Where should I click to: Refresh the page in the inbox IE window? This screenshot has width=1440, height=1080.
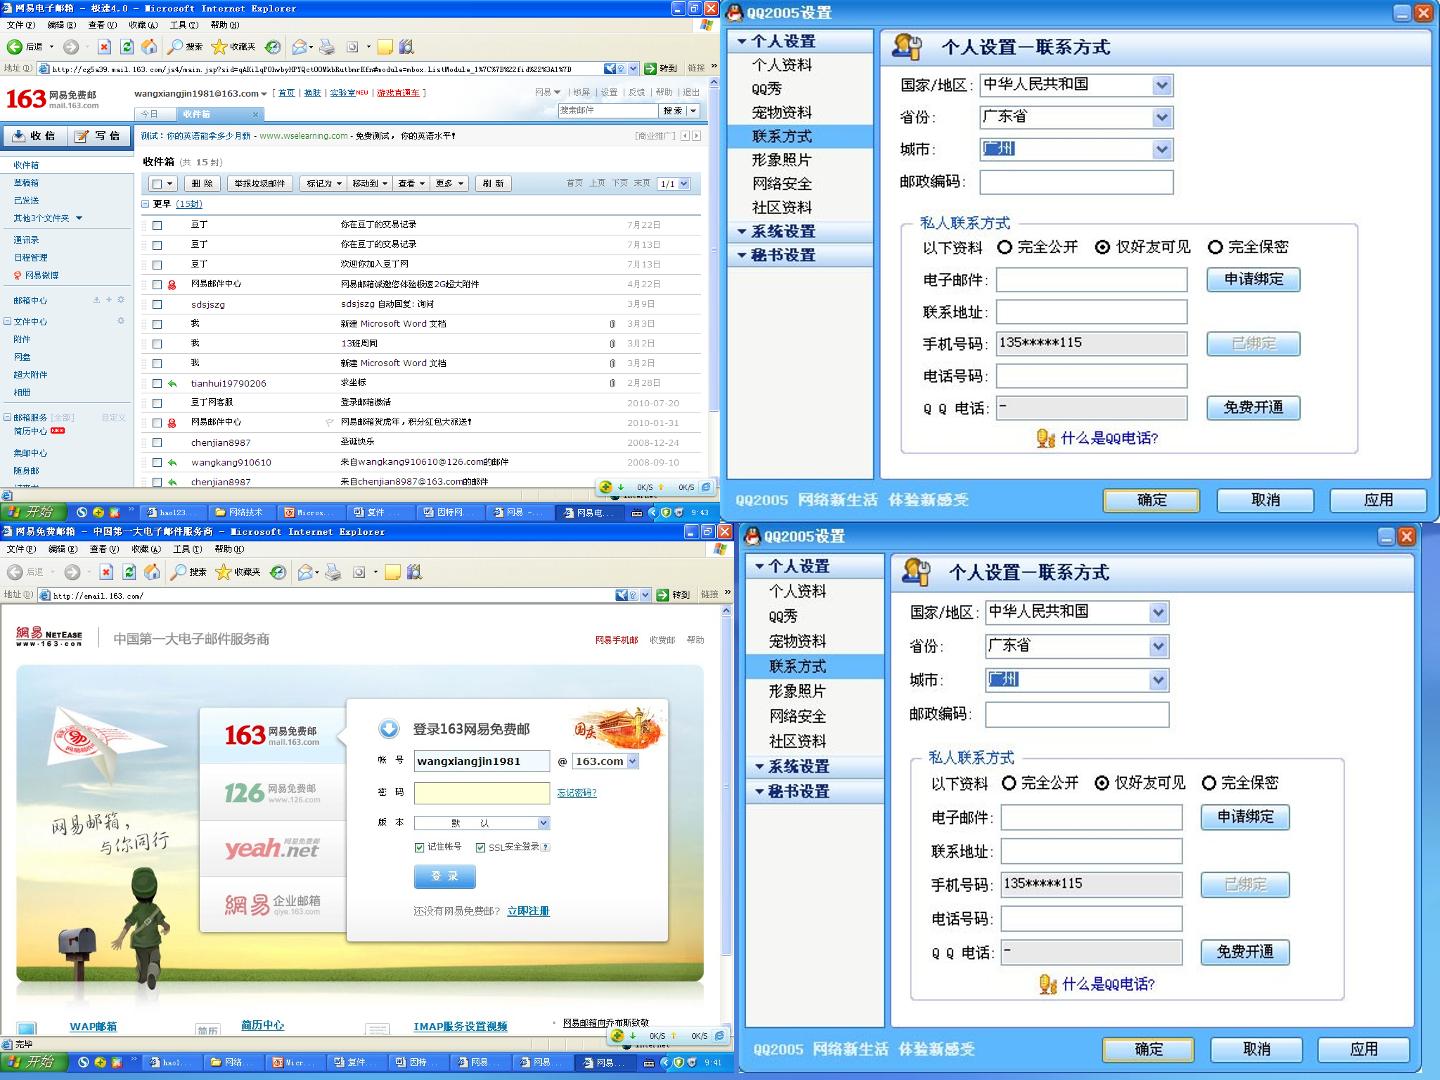pyautogui.click(x=127, y=47)
